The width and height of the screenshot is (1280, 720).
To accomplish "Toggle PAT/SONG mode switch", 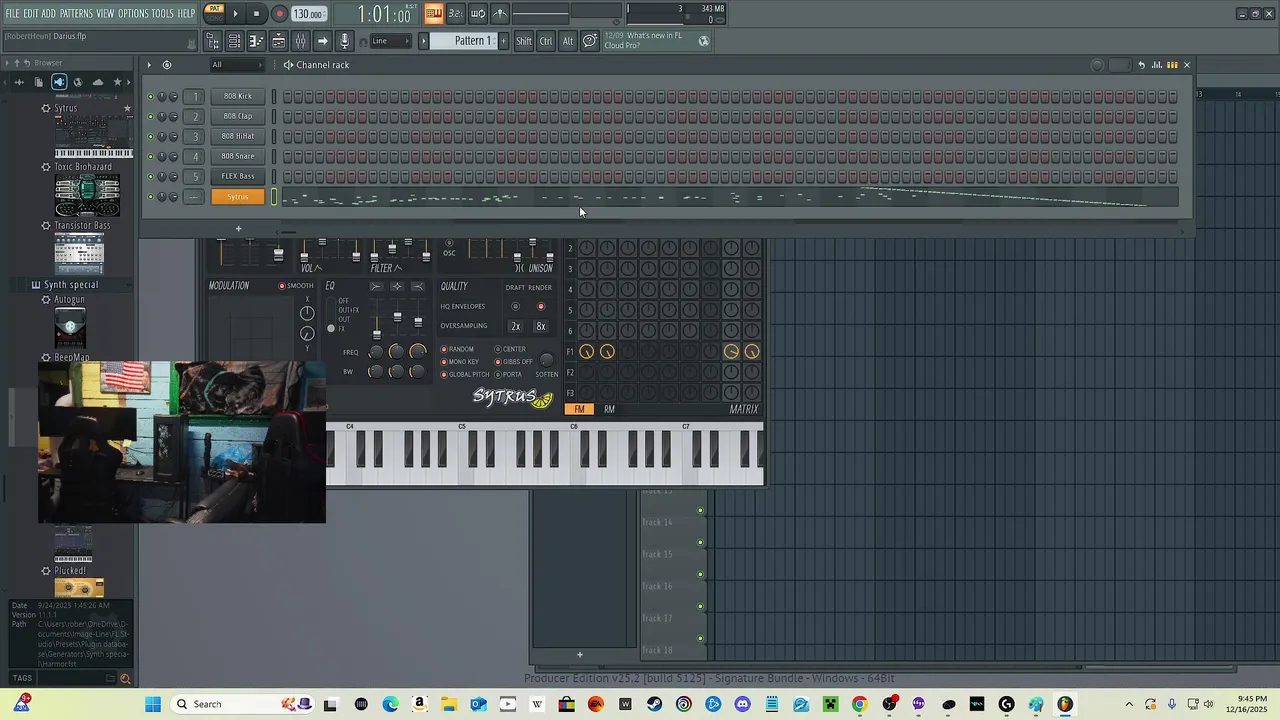I will coord(214,13).
